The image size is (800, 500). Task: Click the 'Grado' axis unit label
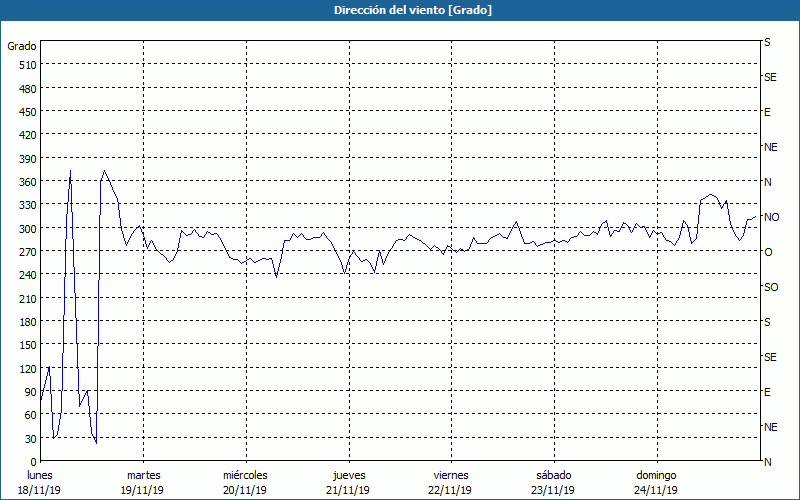click(22, 46)
